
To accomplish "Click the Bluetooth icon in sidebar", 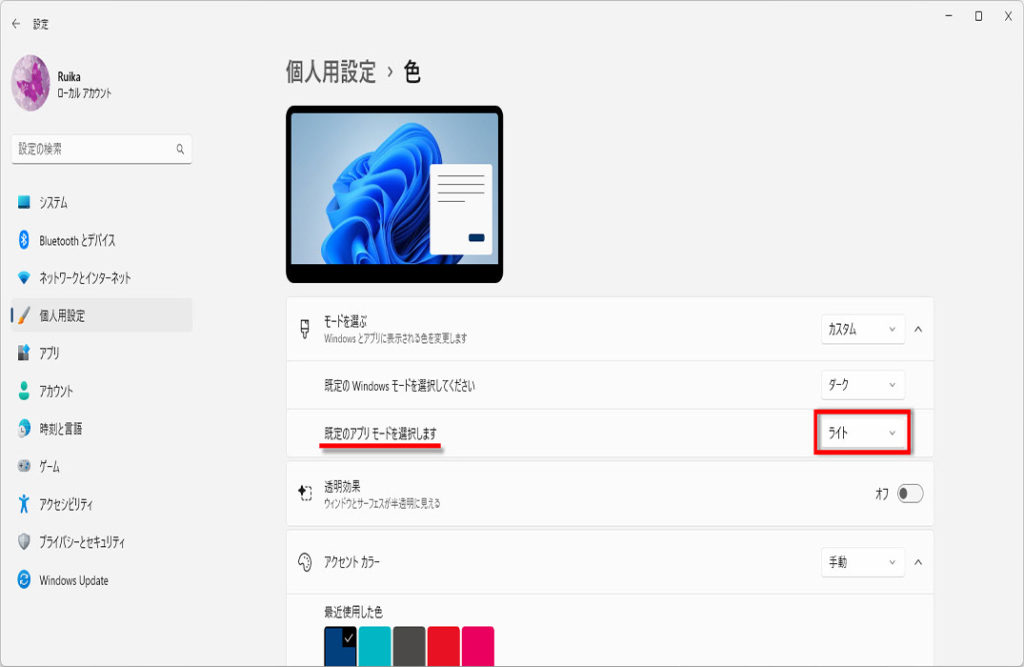I will (x=24, y=240).
